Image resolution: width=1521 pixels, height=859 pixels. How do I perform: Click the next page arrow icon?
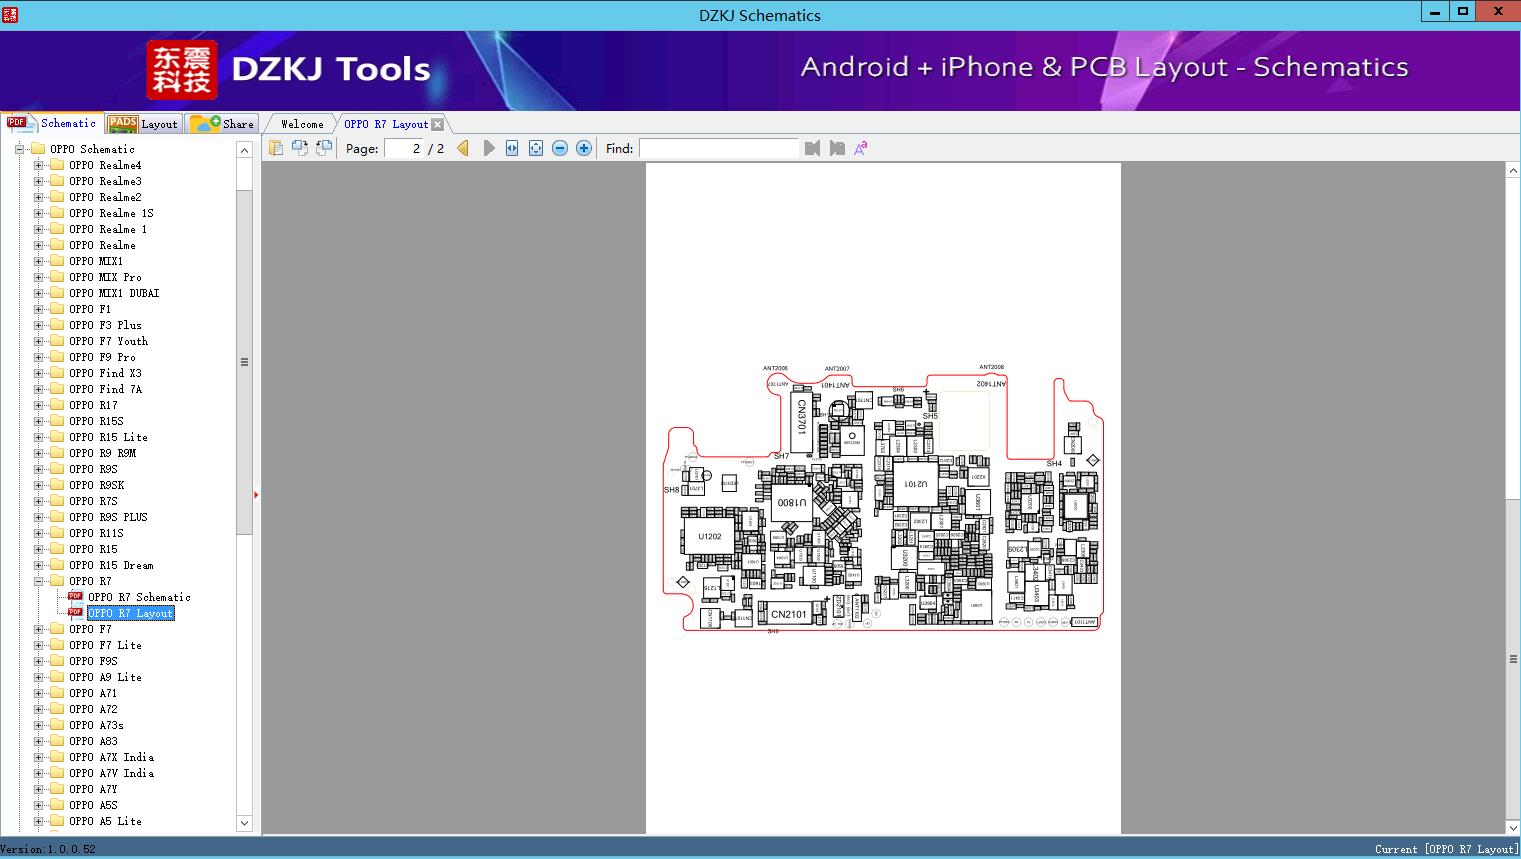488,148
